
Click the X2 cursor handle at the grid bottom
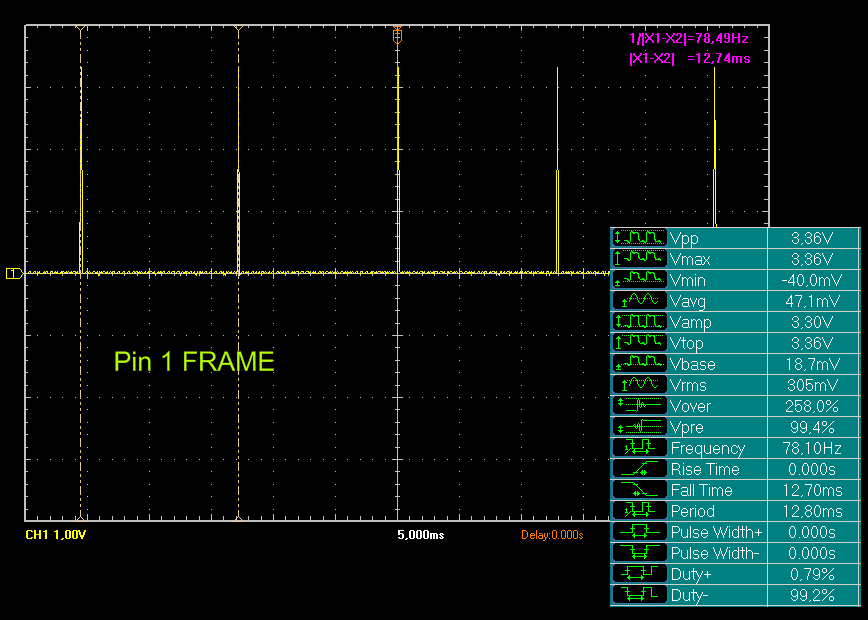(x=239, y=518)
